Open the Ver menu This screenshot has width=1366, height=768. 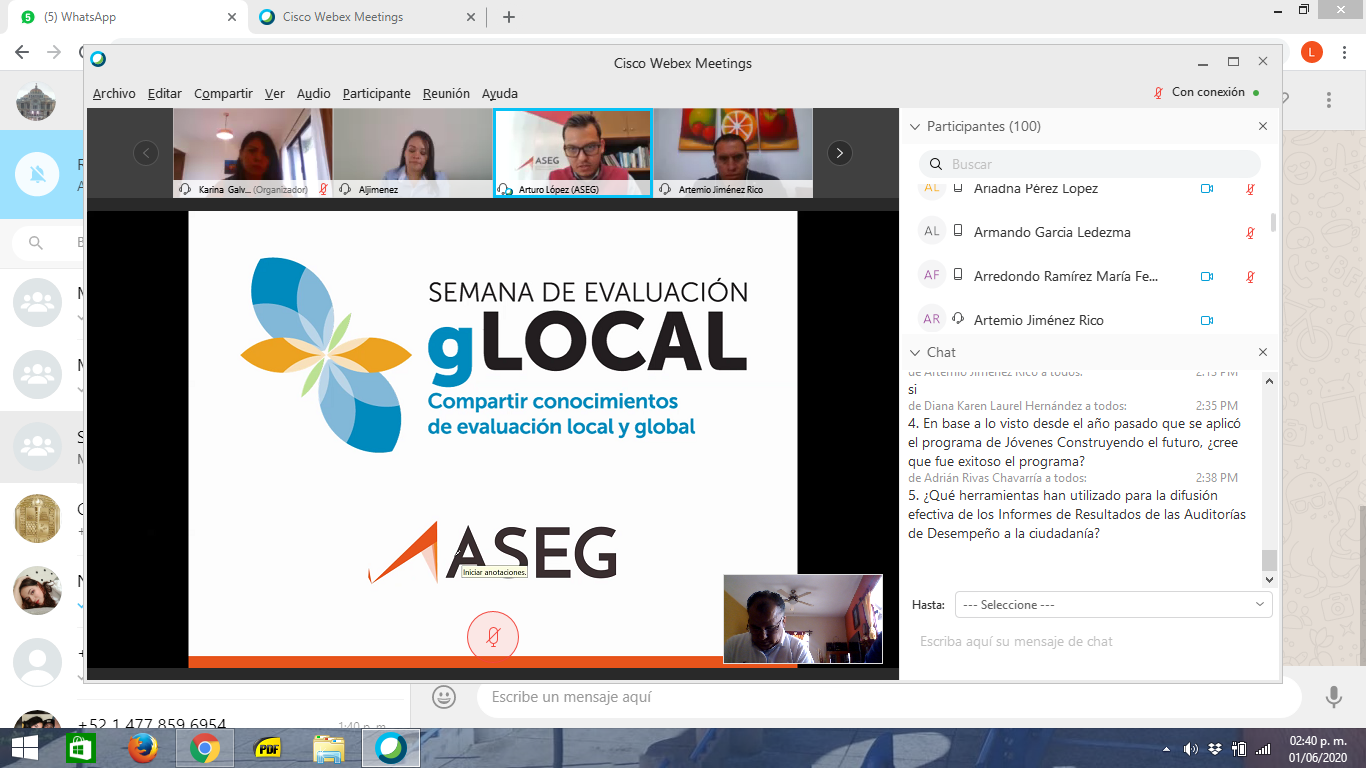point(275,94)
